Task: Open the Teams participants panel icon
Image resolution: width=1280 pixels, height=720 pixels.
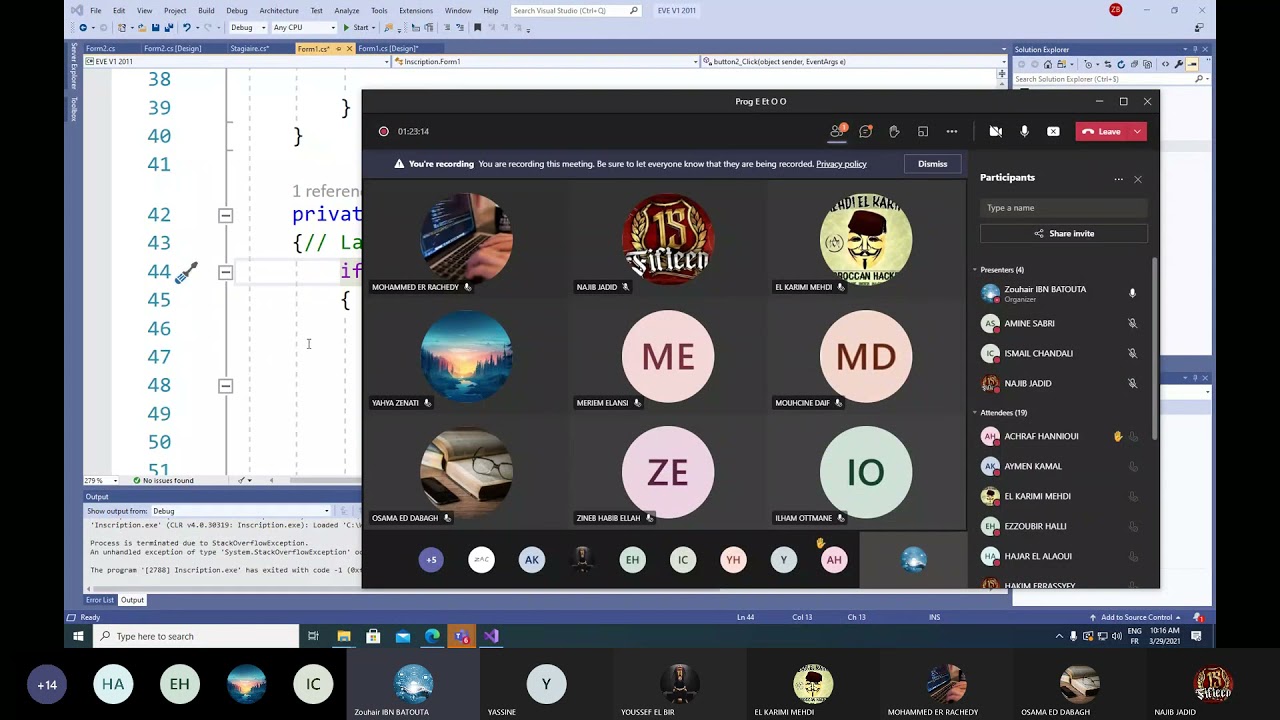Action: click(837, 131)
